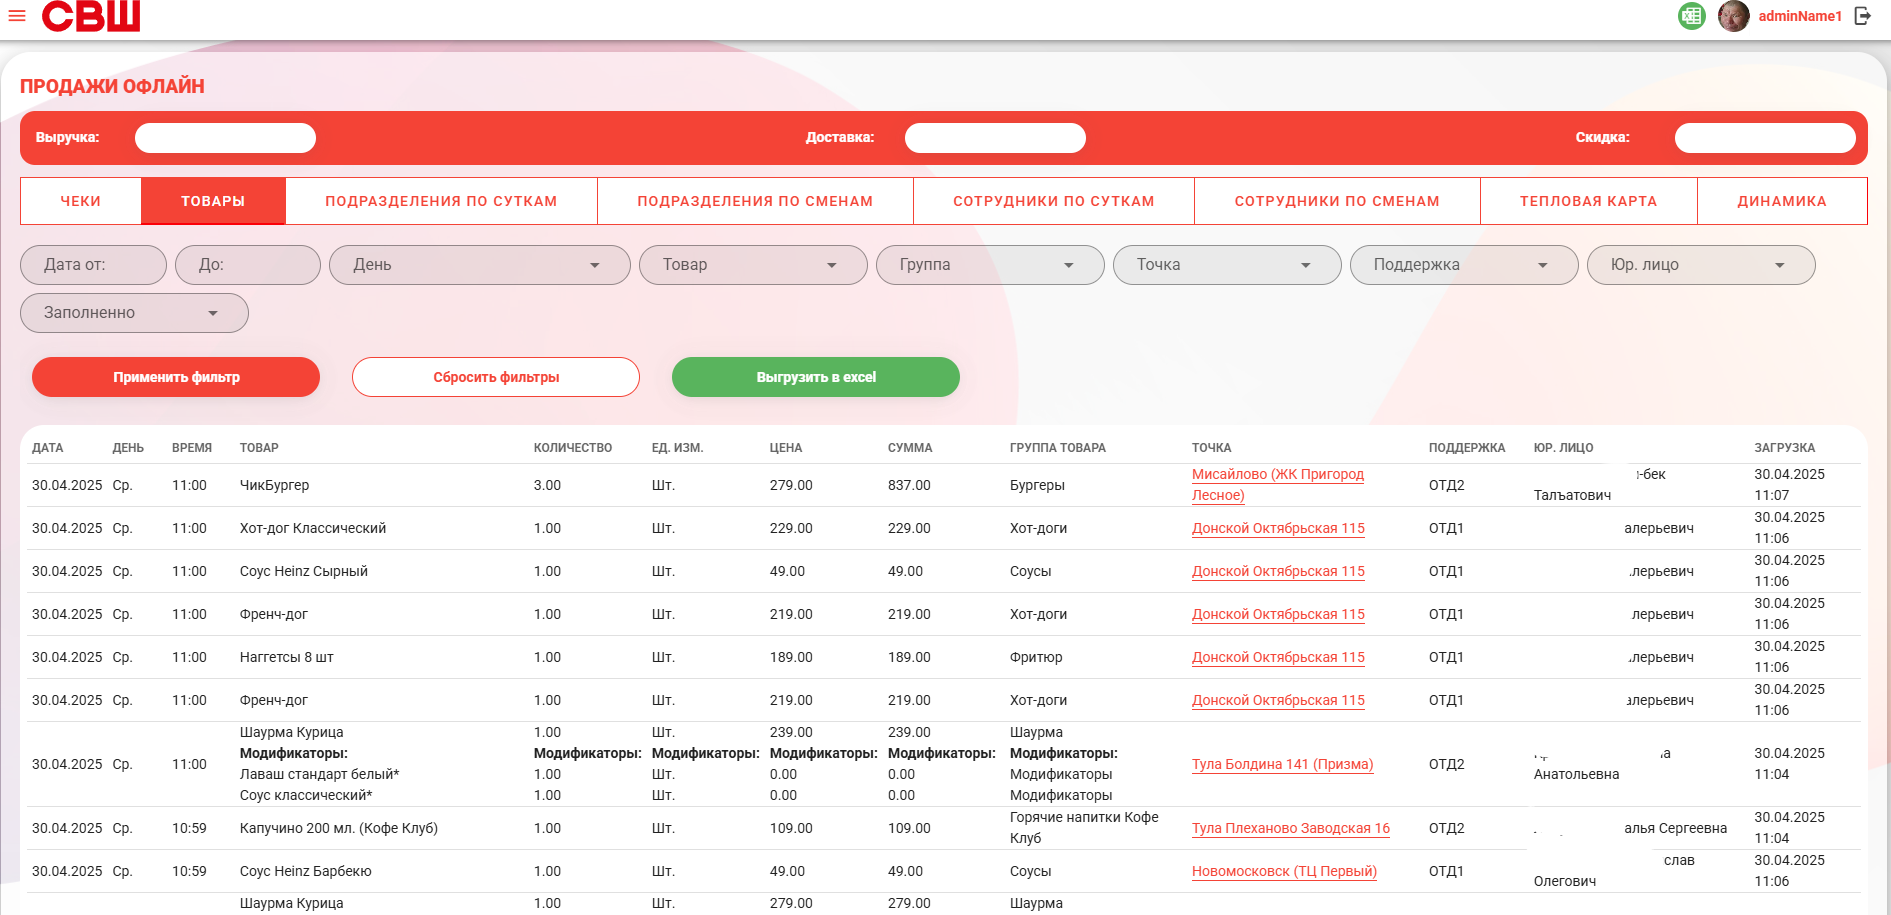Image resolution: width=1891 pixels, height=915 pixels.
Task: Expand the Поддержка dropdown
Action: point(1464,265)
